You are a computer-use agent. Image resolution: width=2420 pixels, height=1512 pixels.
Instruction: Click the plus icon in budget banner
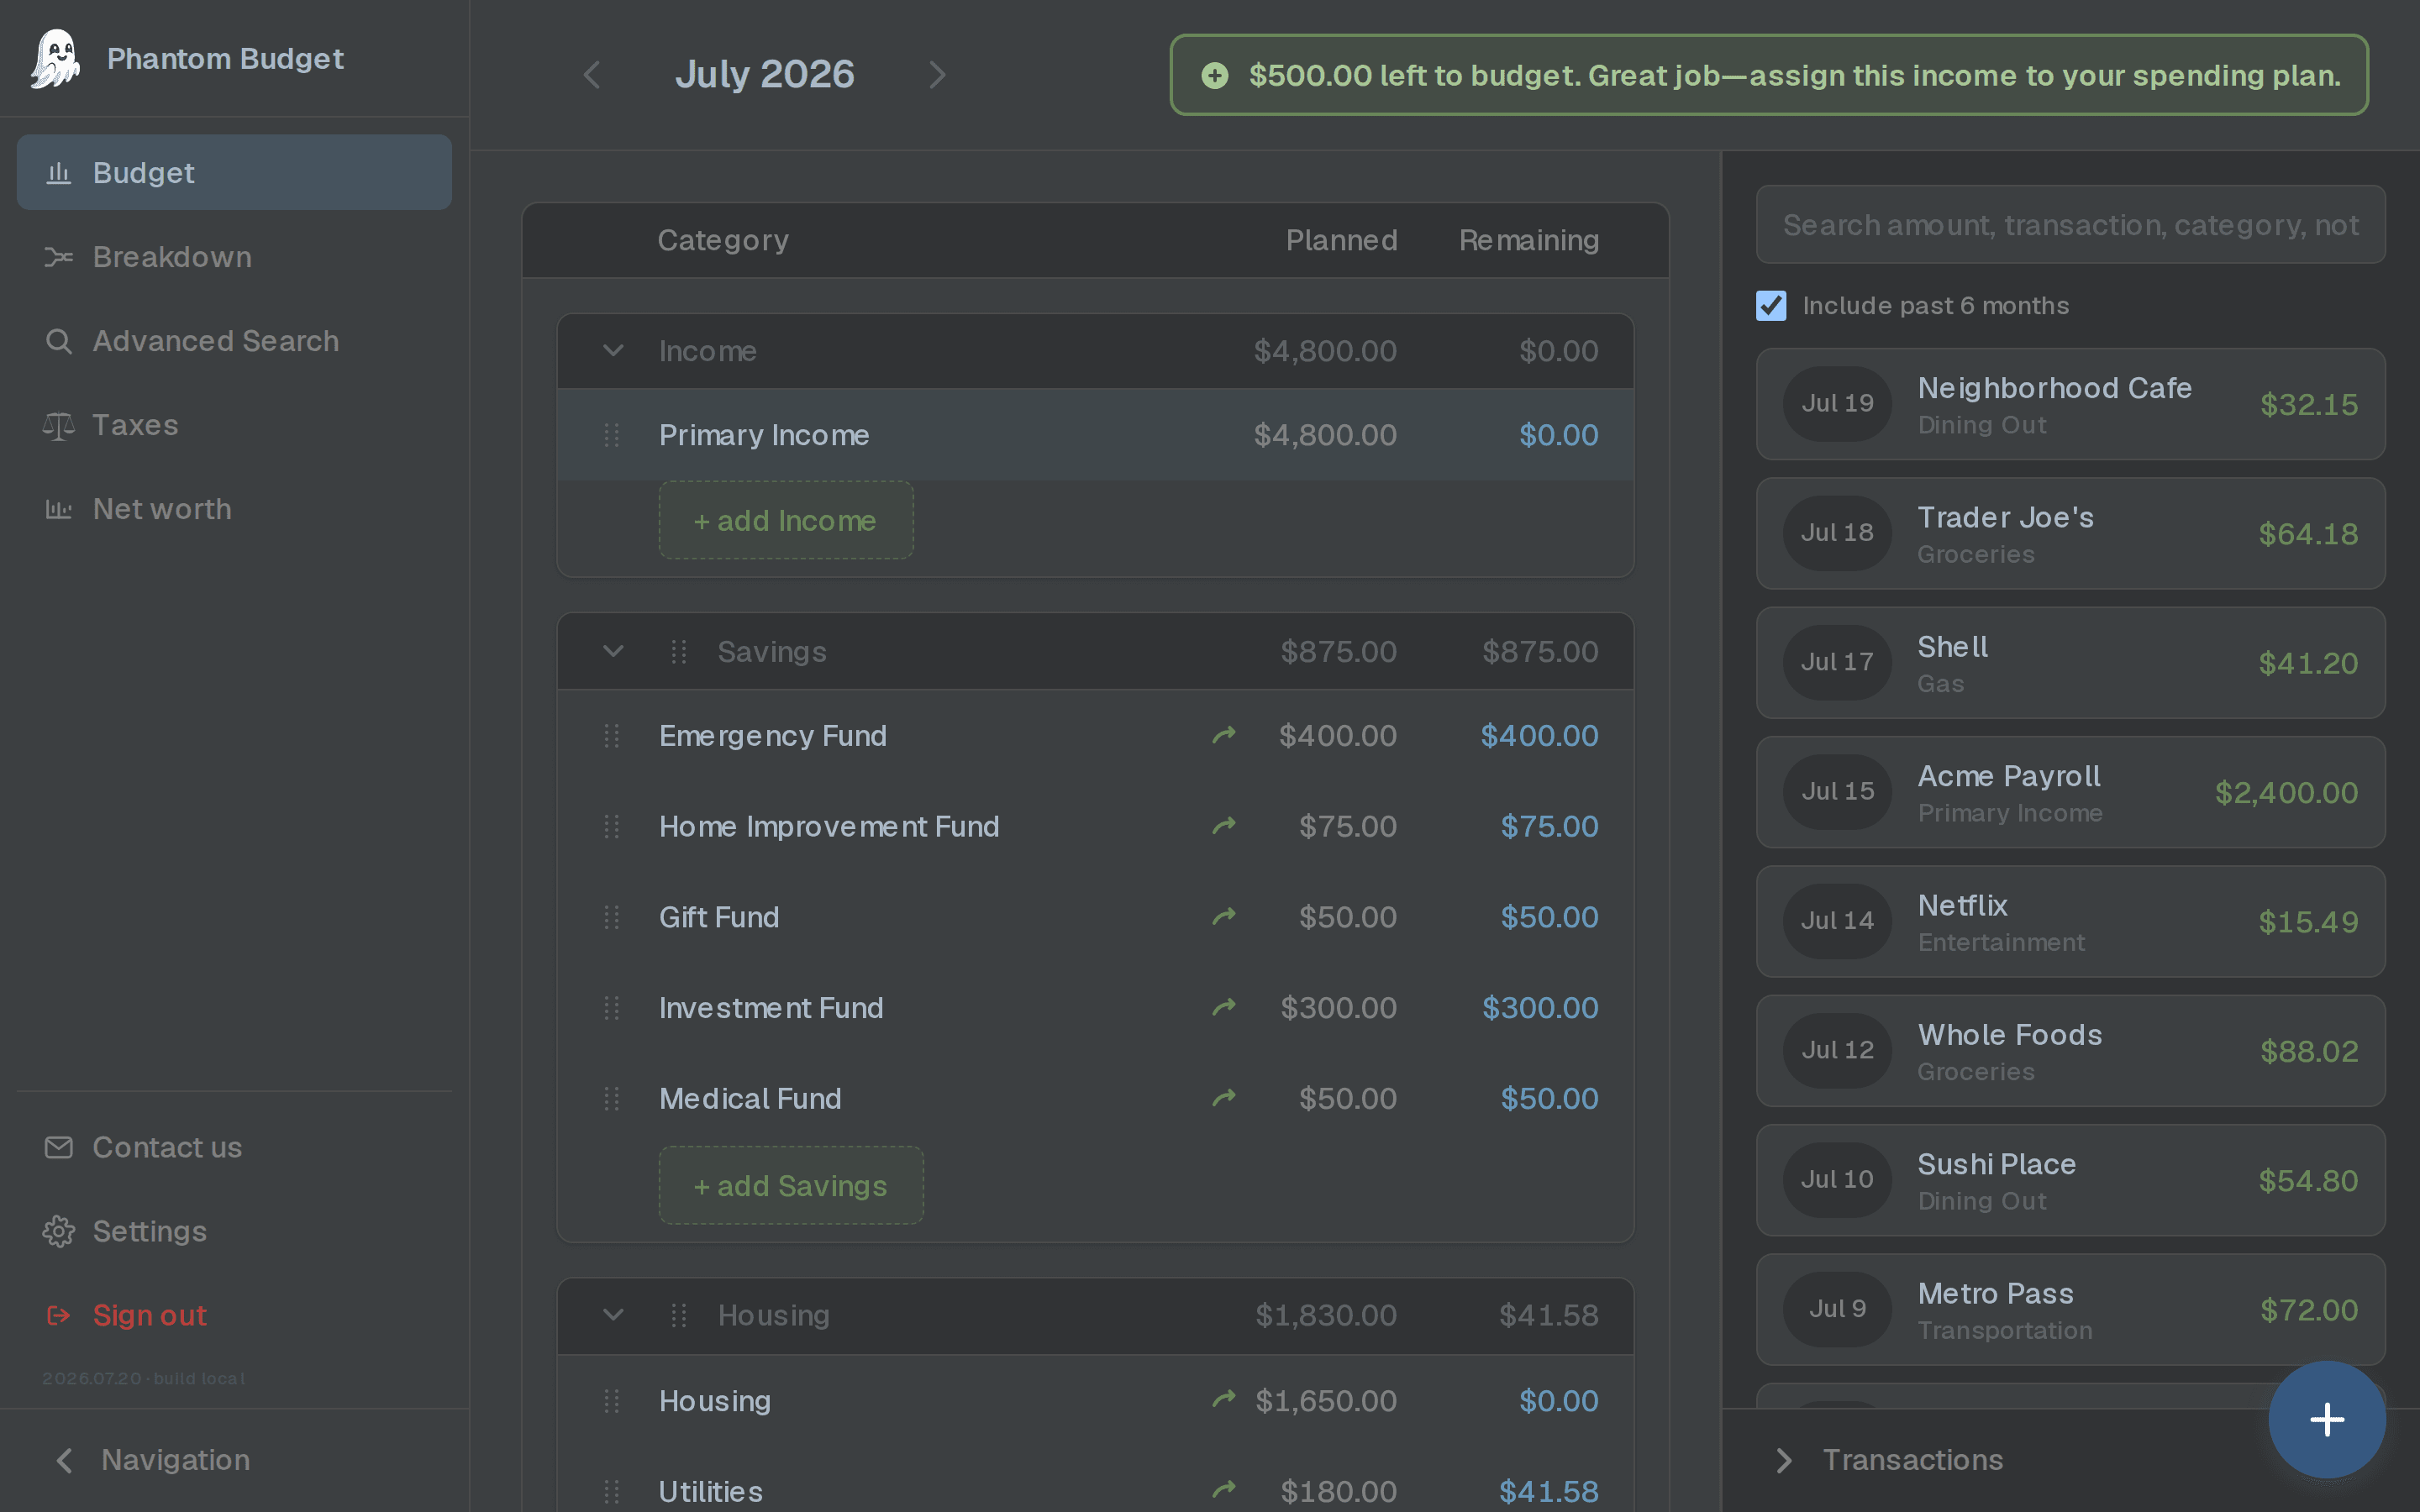1214,75
